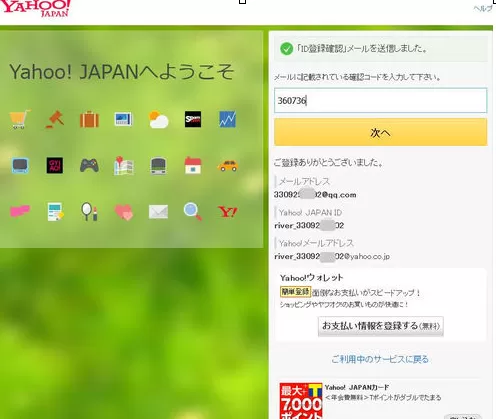Viewport: 496px width, 419px height.
Task: Open ご利用中のサービスに戻る link
Action: tap(380, 359)
